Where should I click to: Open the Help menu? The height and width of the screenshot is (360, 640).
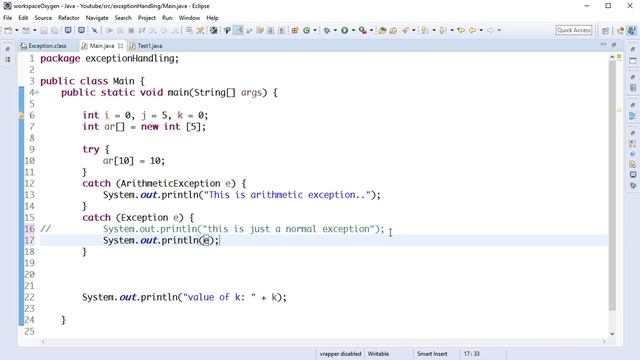tap(212, 18)
